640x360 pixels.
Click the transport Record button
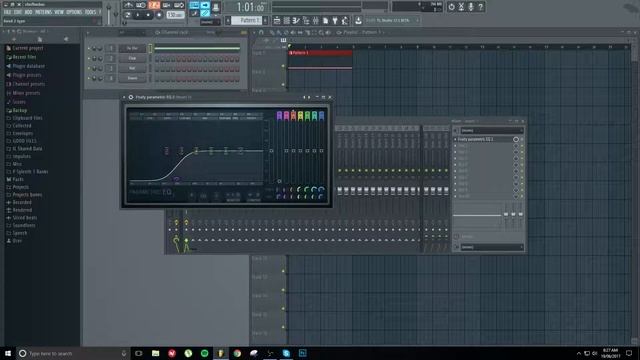tap(159, 15)
